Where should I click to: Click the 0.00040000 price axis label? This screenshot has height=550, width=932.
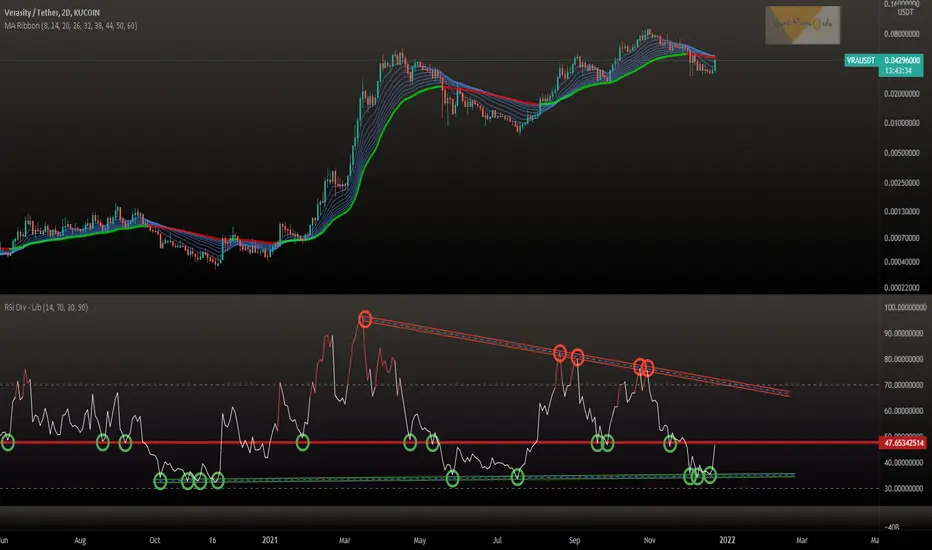902,262
